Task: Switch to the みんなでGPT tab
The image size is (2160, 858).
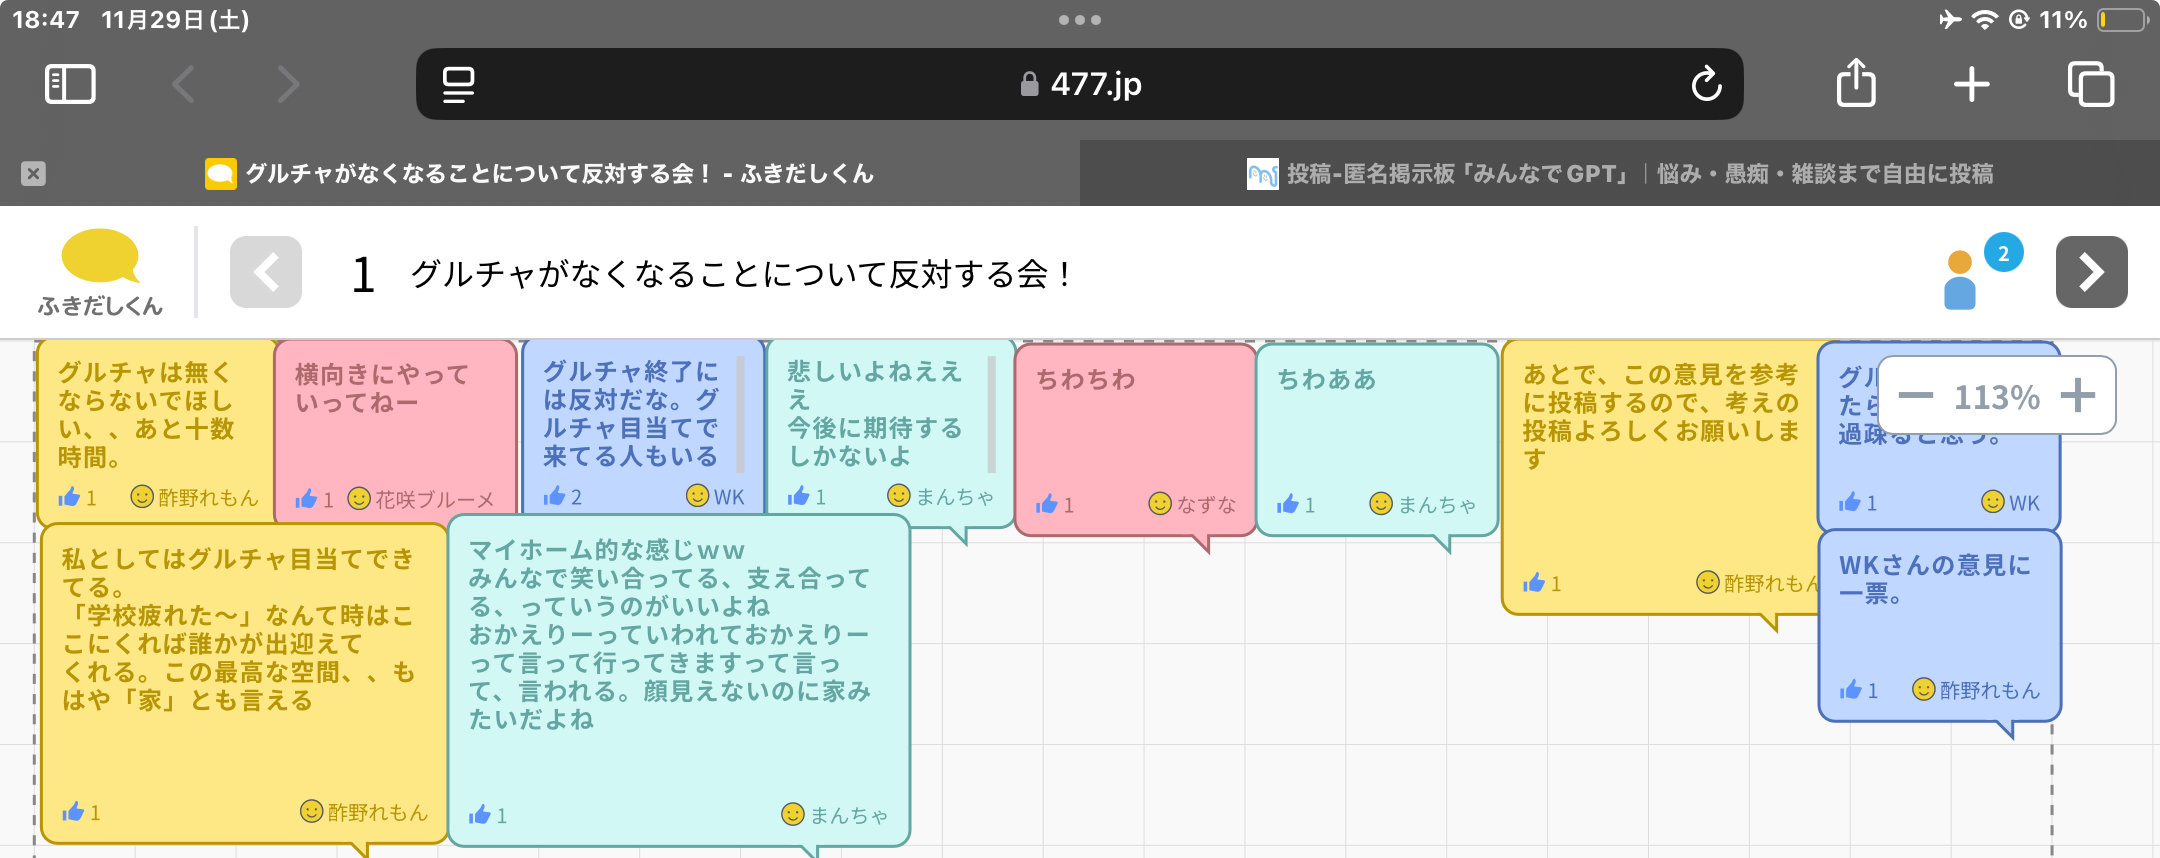Action: pos(1620,174)
